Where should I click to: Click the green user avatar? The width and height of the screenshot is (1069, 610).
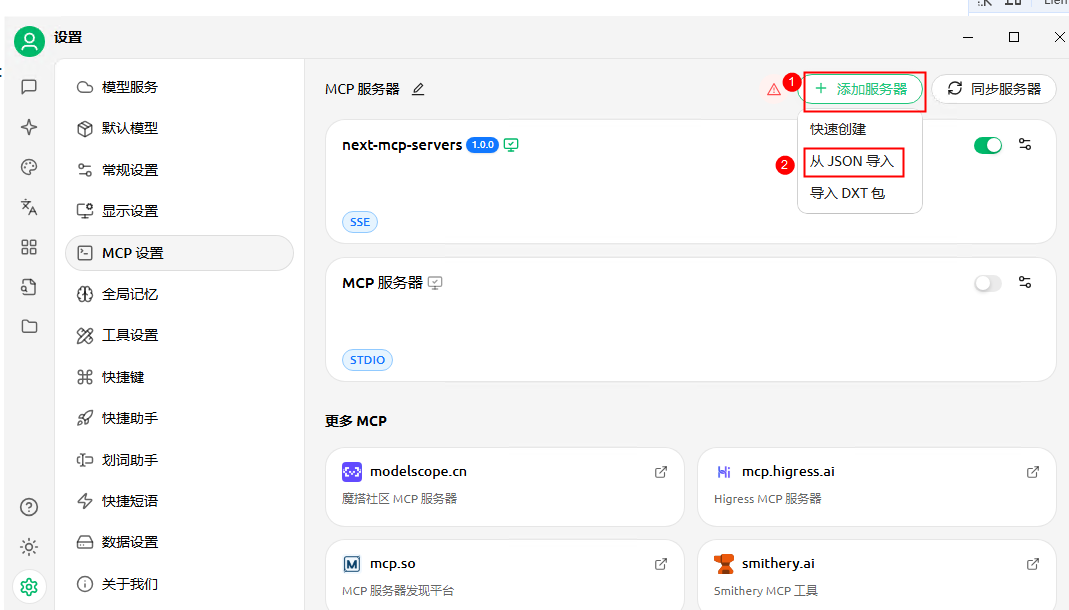point(29,42)
